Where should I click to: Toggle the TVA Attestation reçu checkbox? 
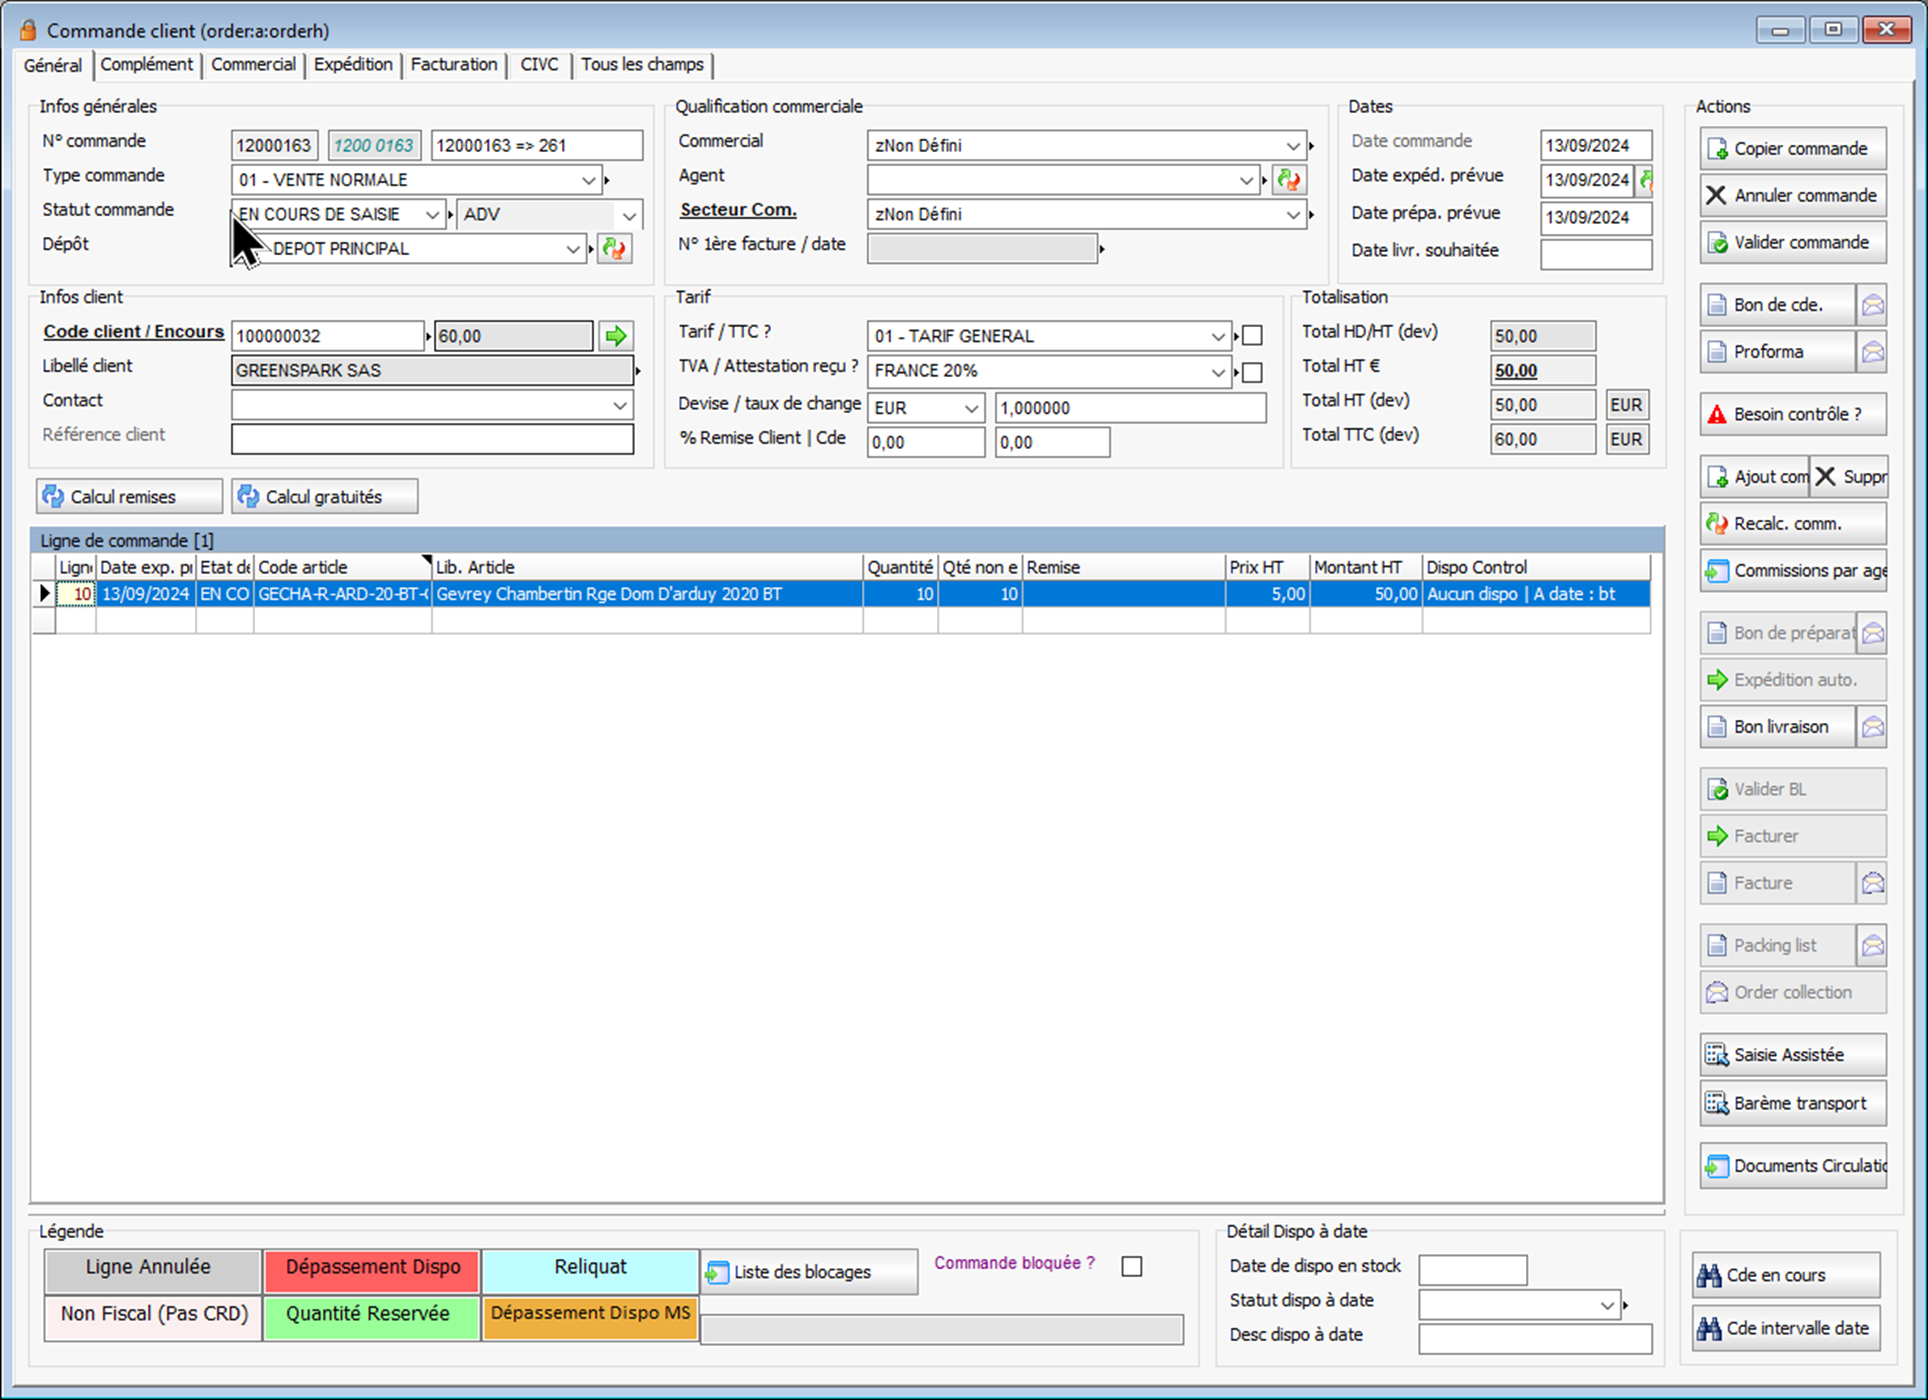click(1252, 372)
